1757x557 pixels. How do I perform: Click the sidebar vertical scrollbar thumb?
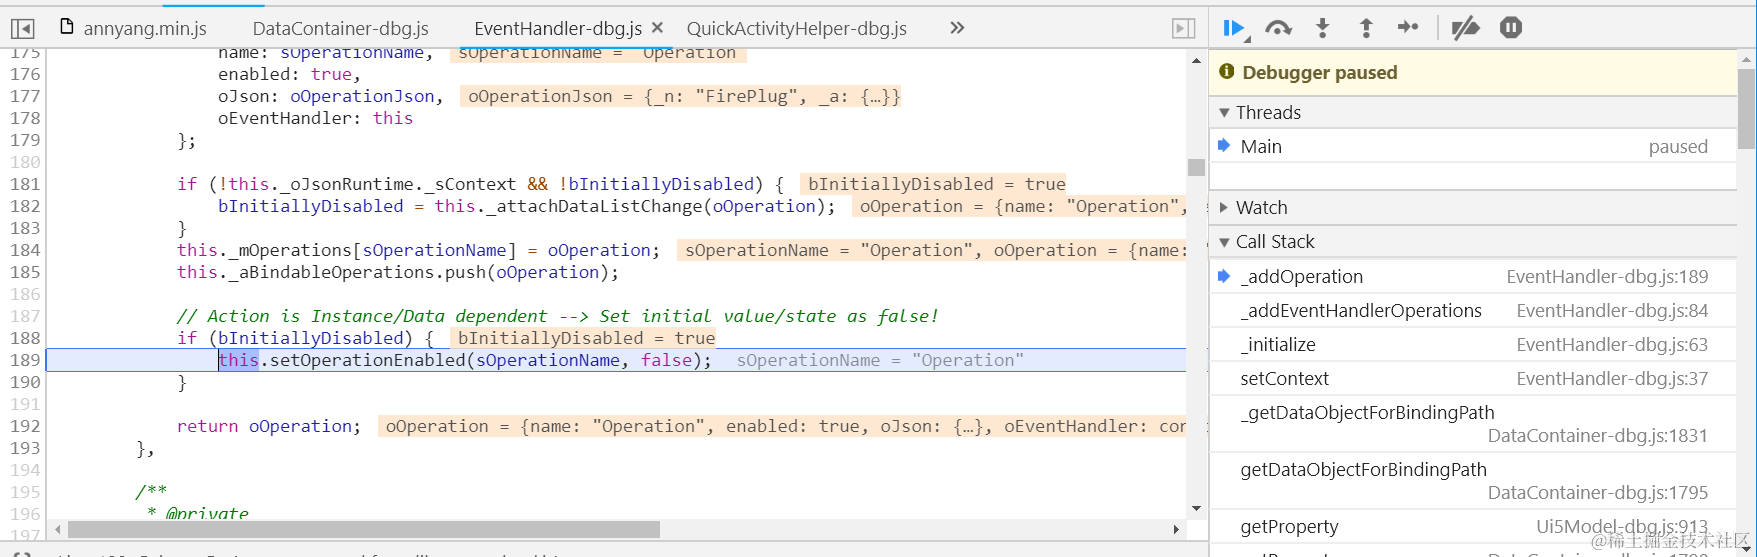tap(1746, 109)
